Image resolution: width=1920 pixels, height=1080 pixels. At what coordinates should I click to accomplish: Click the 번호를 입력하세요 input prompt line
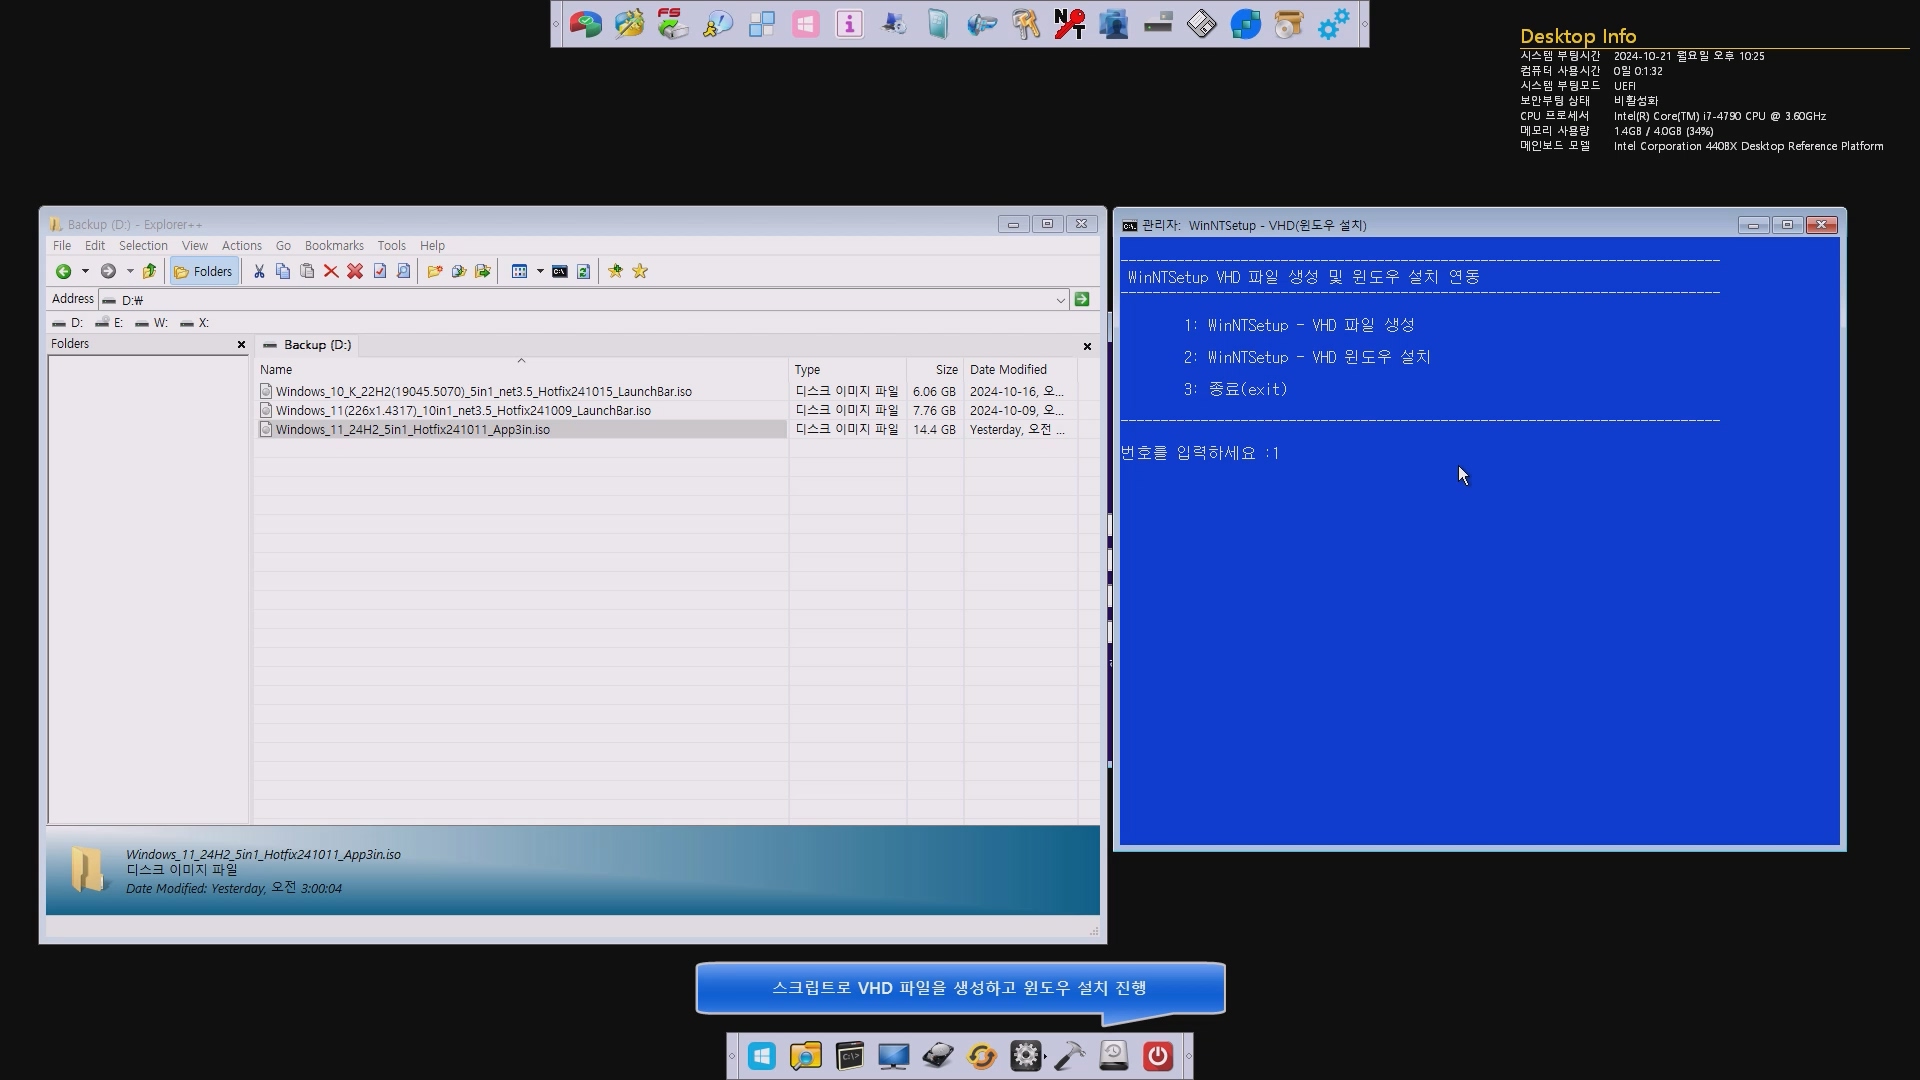click(1200, 453)
